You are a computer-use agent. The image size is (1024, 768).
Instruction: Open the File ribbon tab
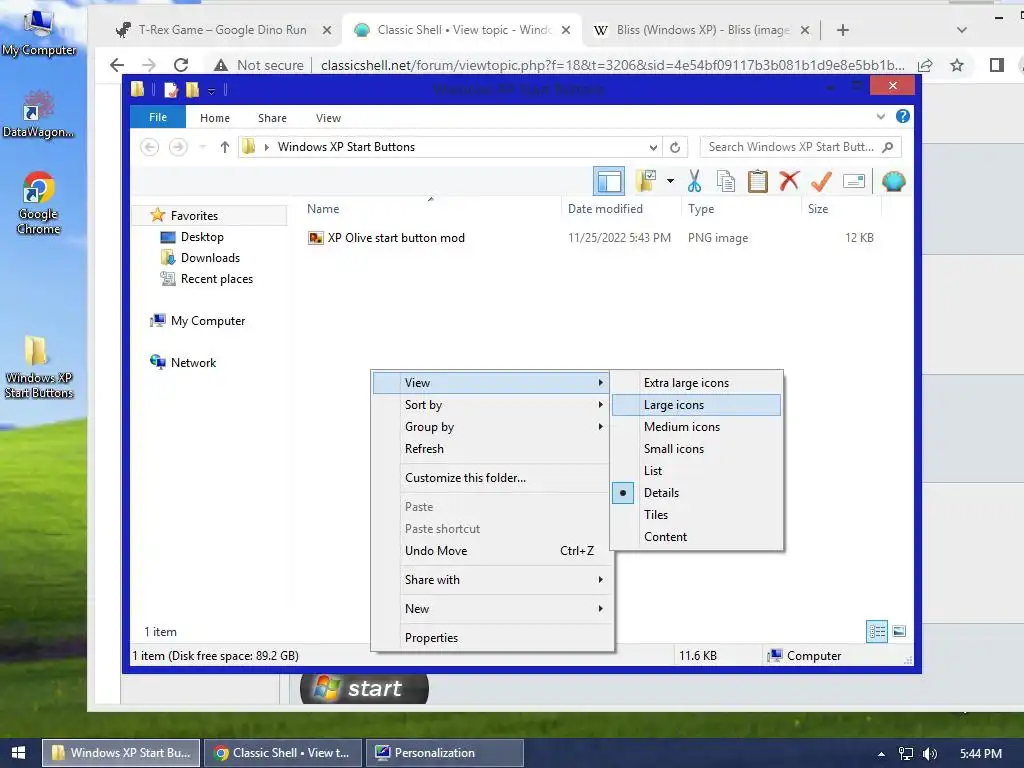(x=157, y=117)
